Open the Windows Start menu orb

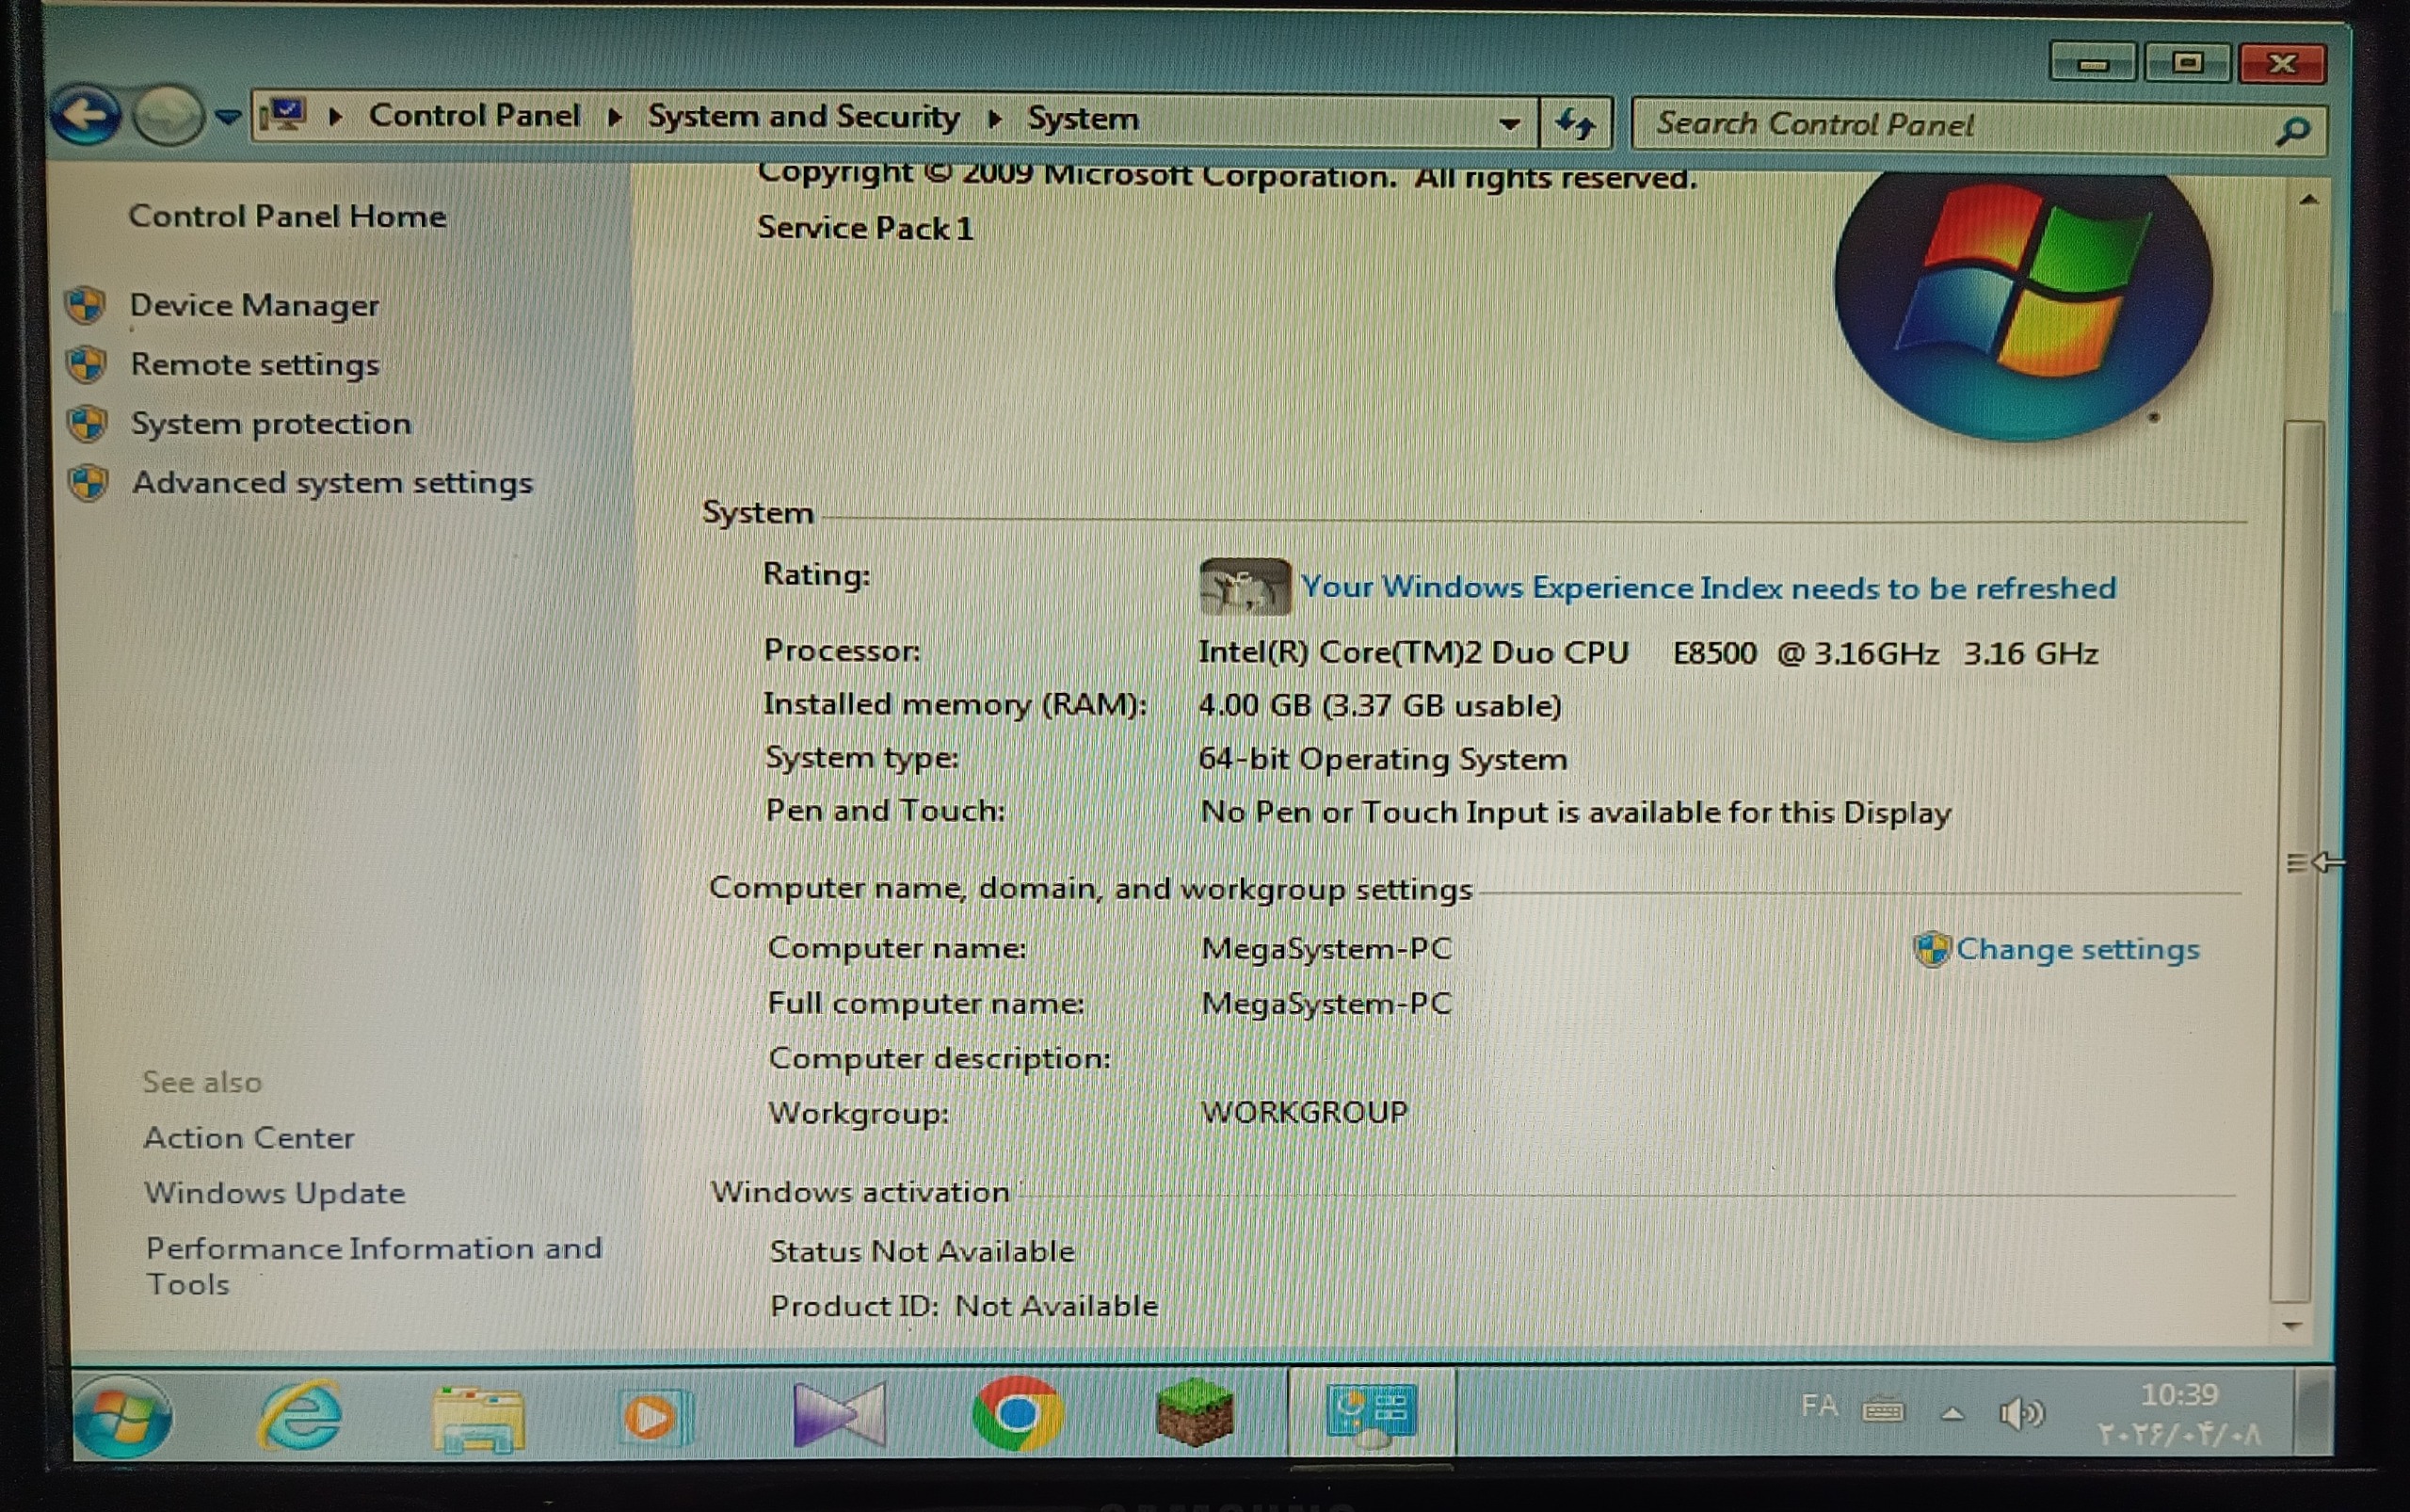[123, 1416]
